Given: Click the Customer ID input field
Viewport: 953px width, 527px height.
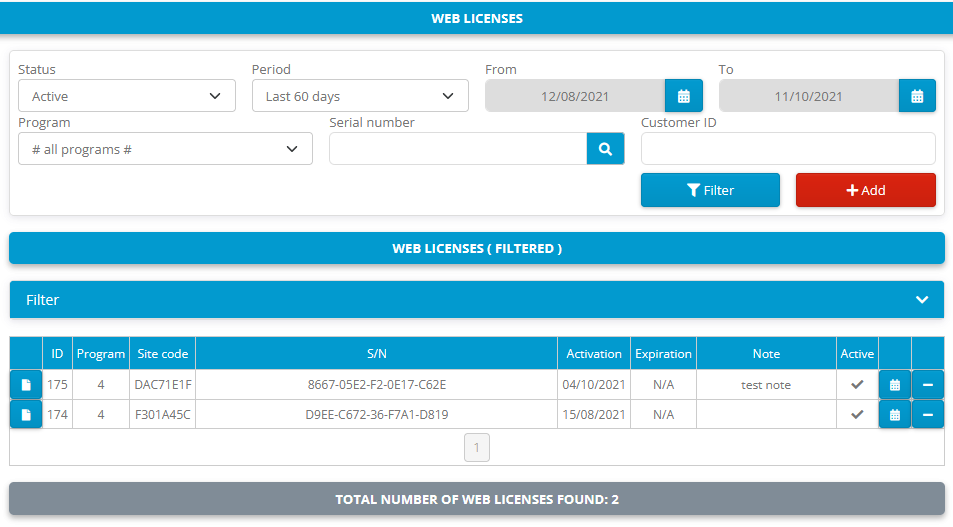Looking at the screenshot, I should pyautogui.click(x=788, y=149).
